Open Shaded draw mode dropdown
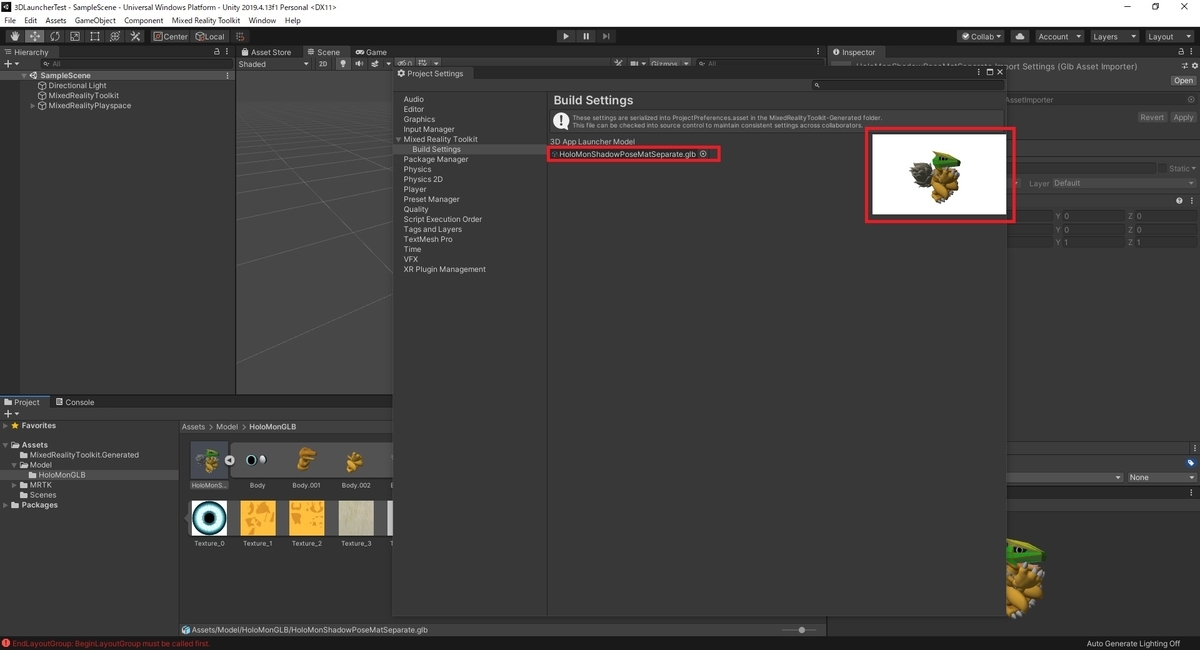Viewport: 1200px width, 650px height. point(274,64)
